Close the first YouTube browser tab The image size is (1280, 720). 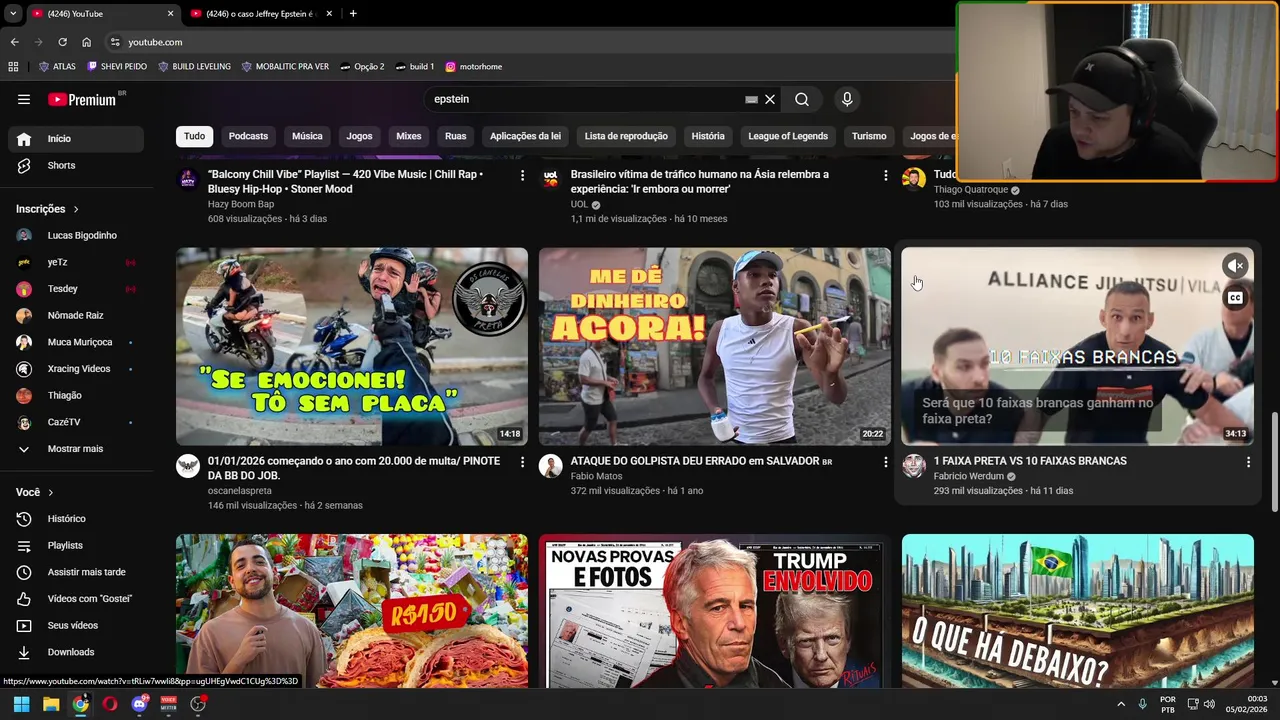170,13
